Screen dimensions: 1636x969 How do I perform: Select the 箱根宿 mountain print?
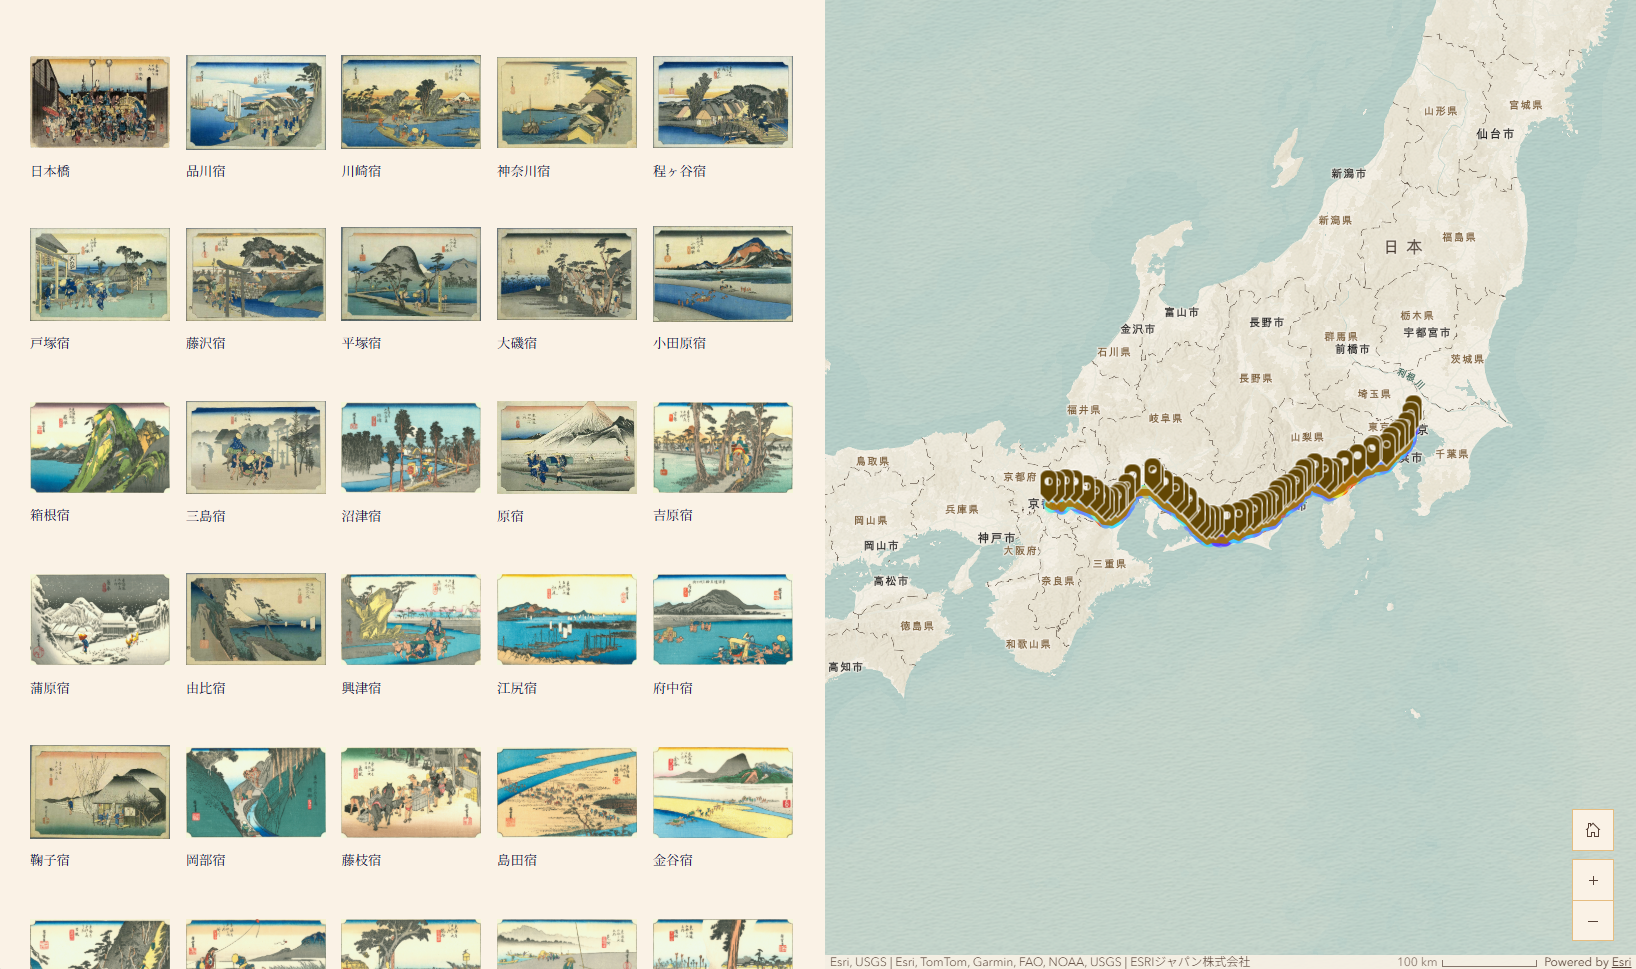click(x=100, y=447)
